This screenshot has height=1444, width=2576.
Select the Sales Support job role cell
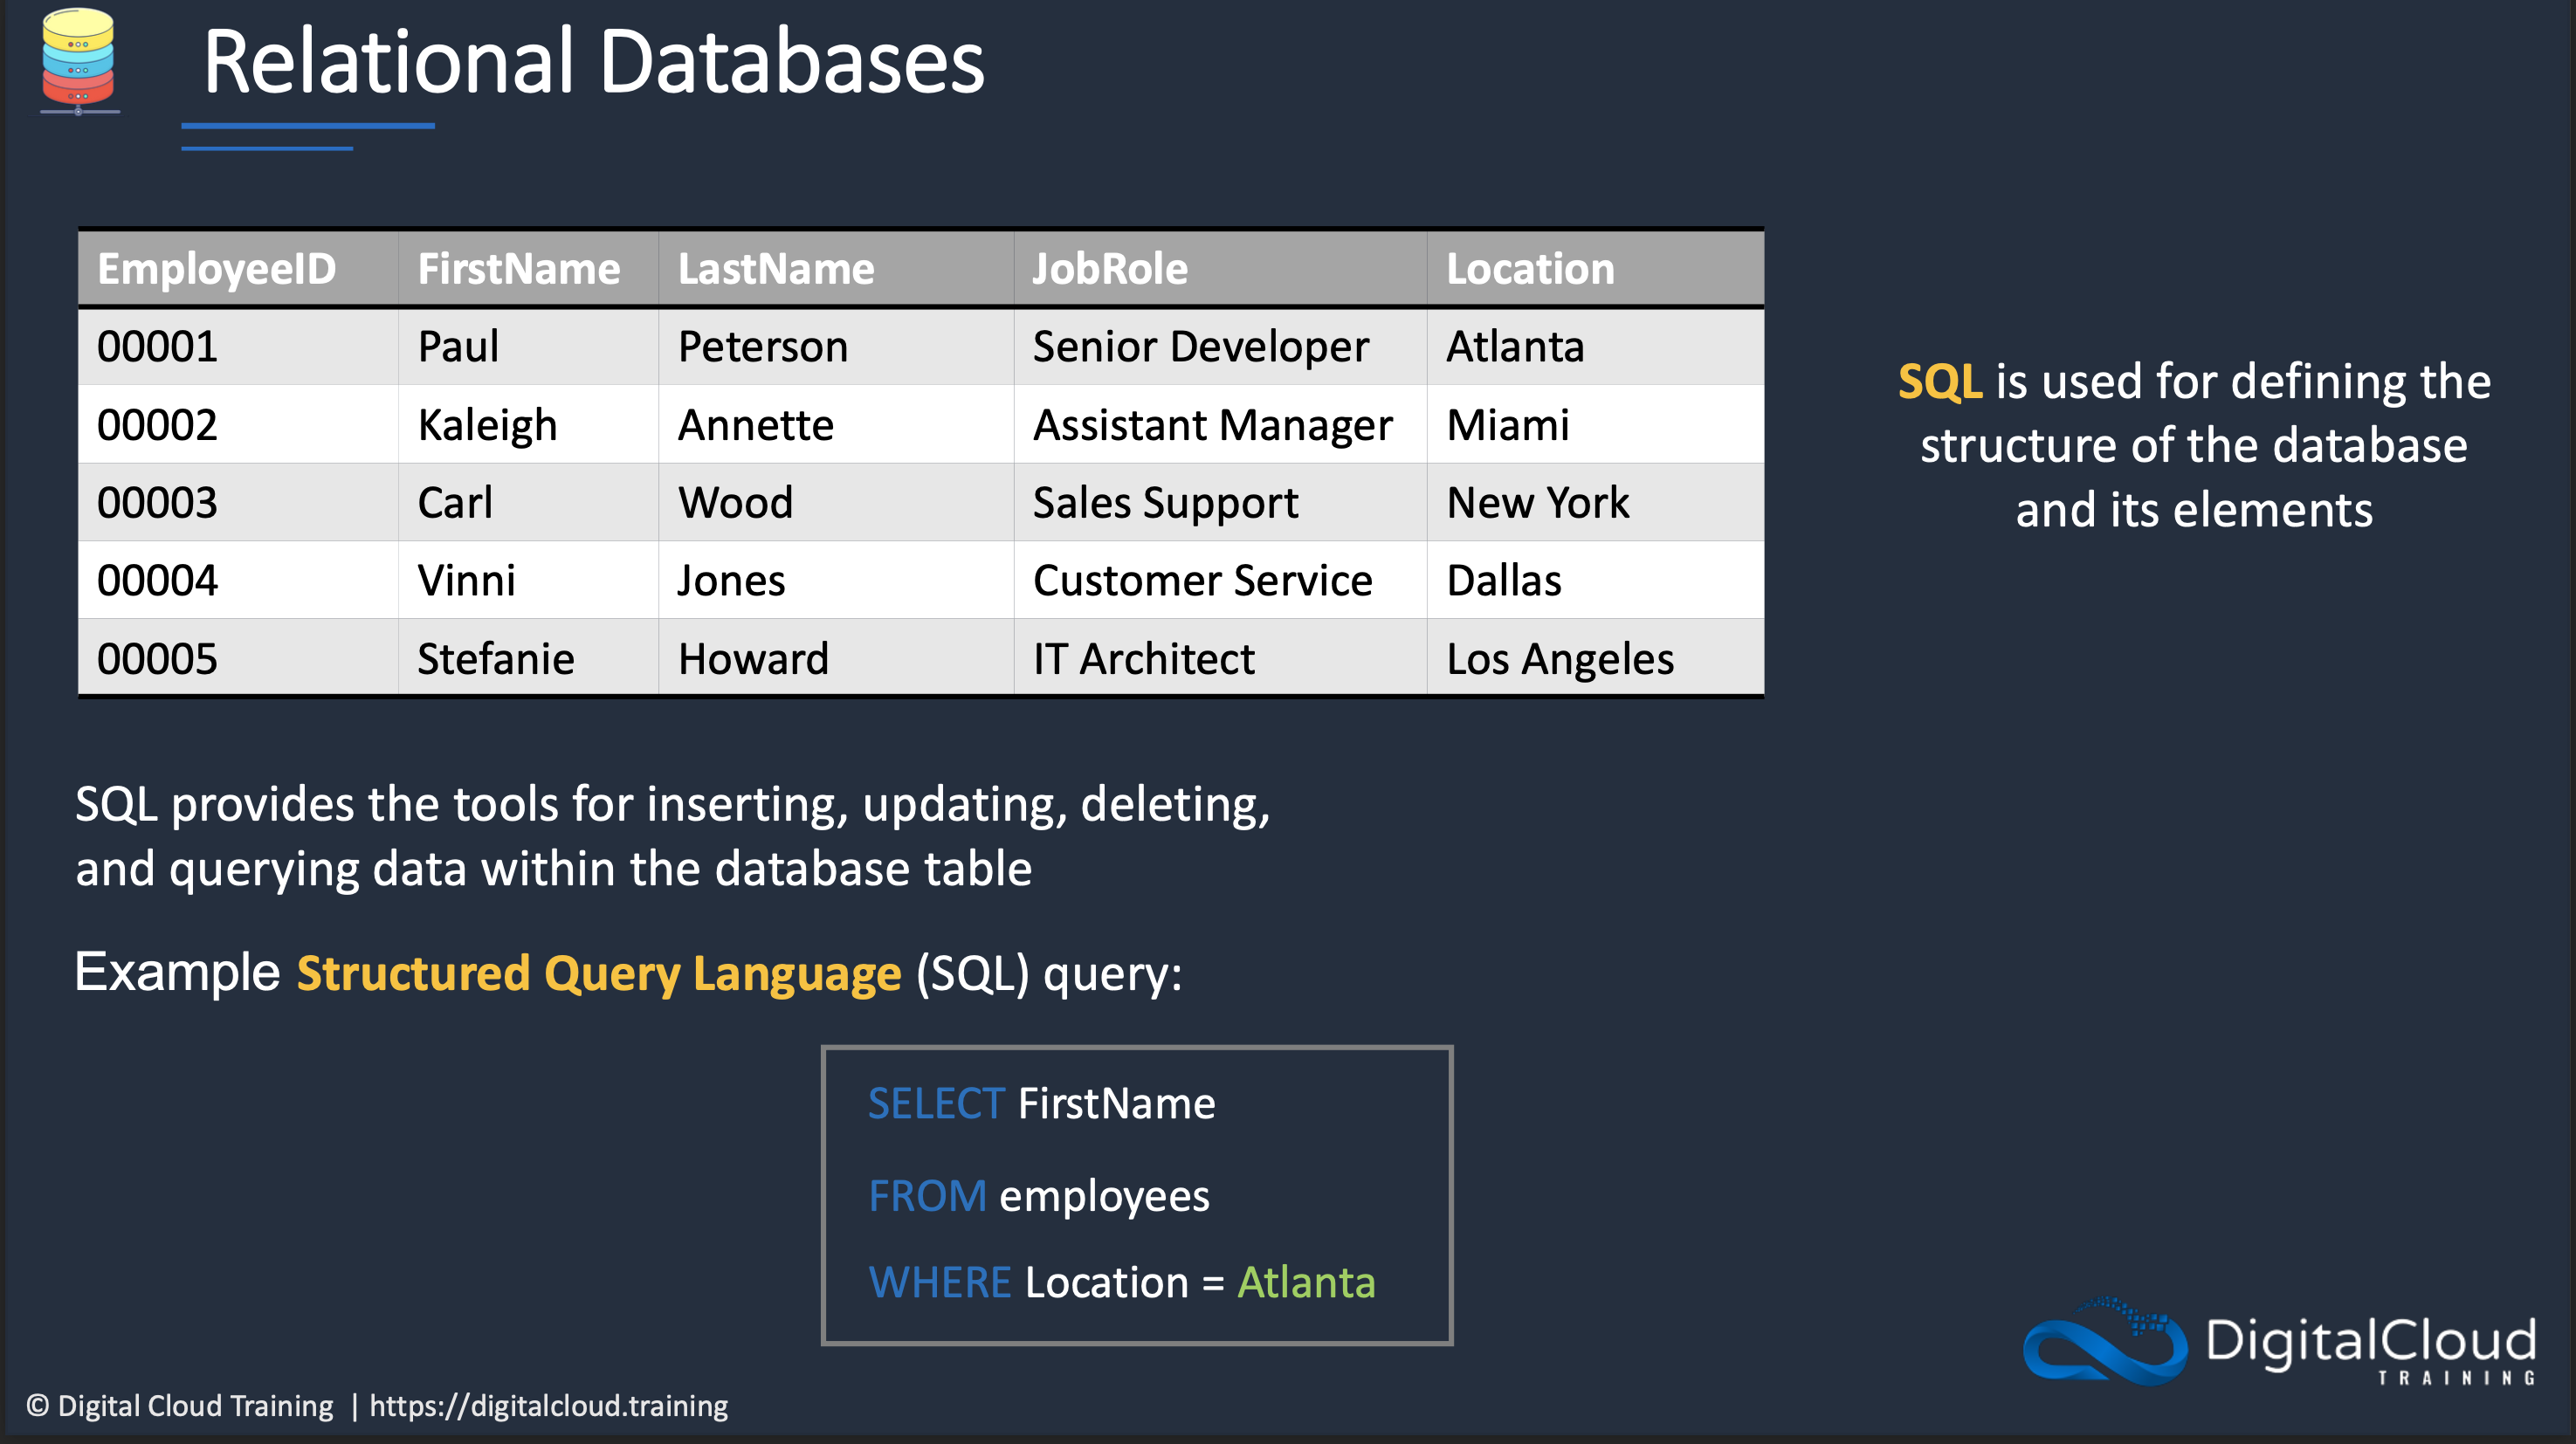[1165, 503]
